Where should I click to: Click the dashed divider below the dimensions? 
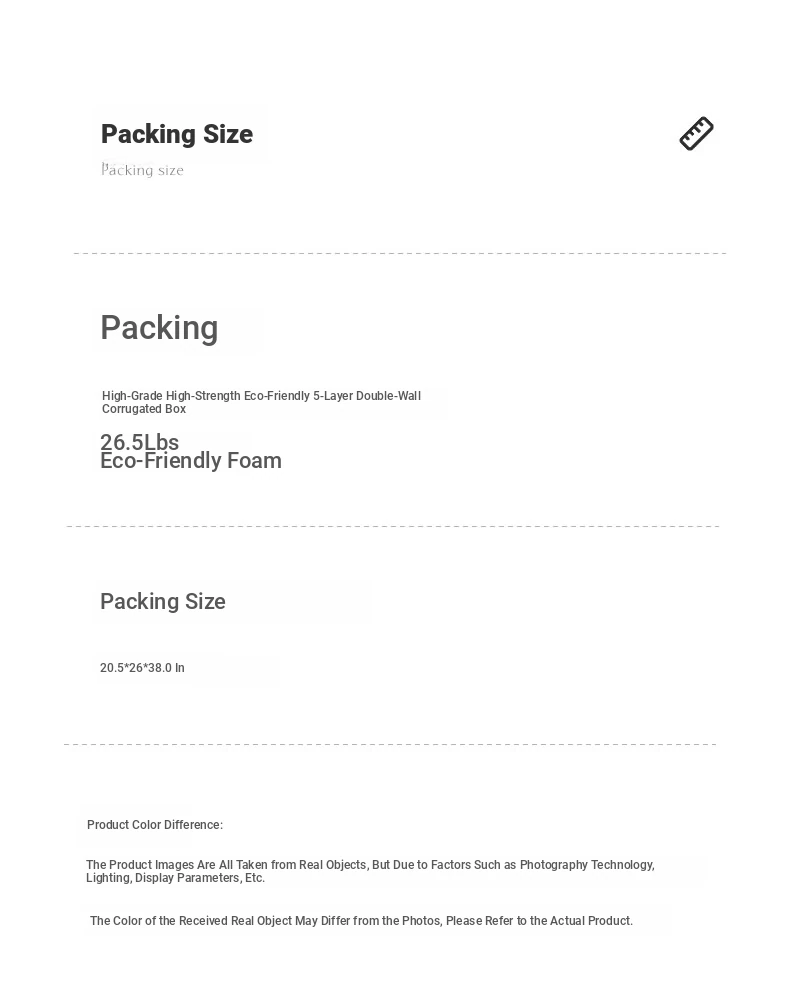(x=390, y=744)
